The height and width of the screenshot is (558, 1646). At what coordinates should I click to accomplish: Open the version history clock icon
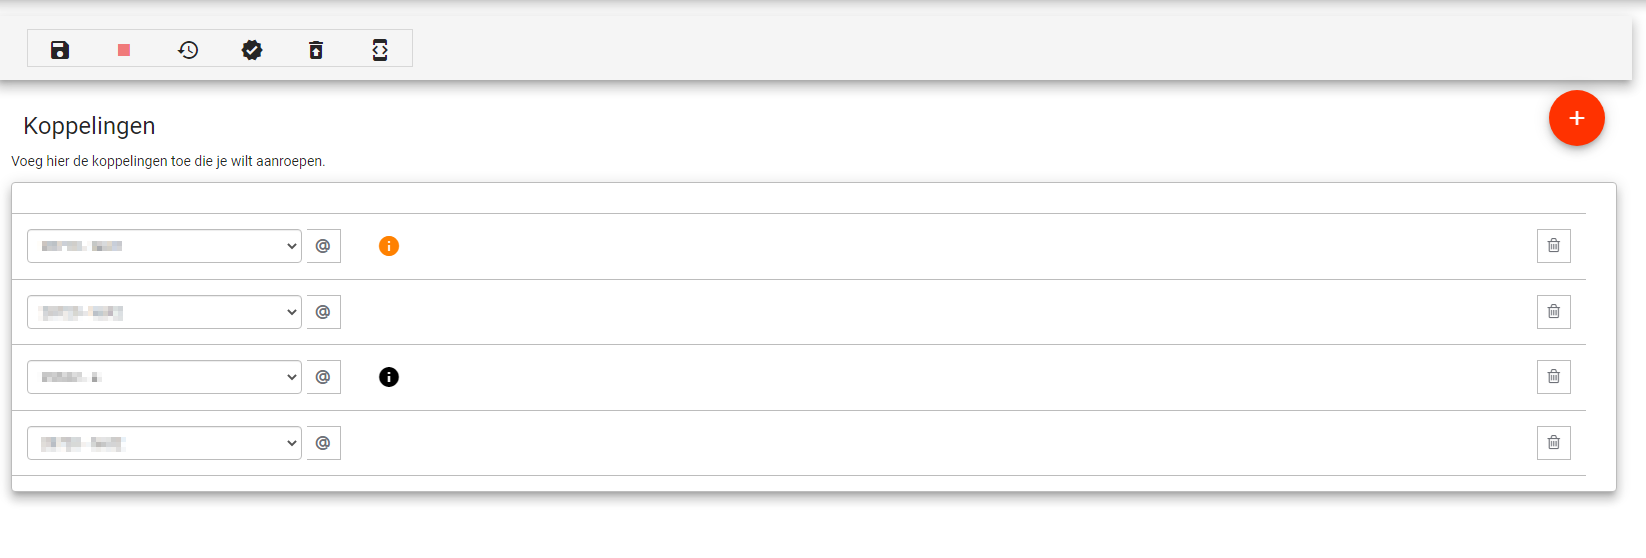pos(188,50)
